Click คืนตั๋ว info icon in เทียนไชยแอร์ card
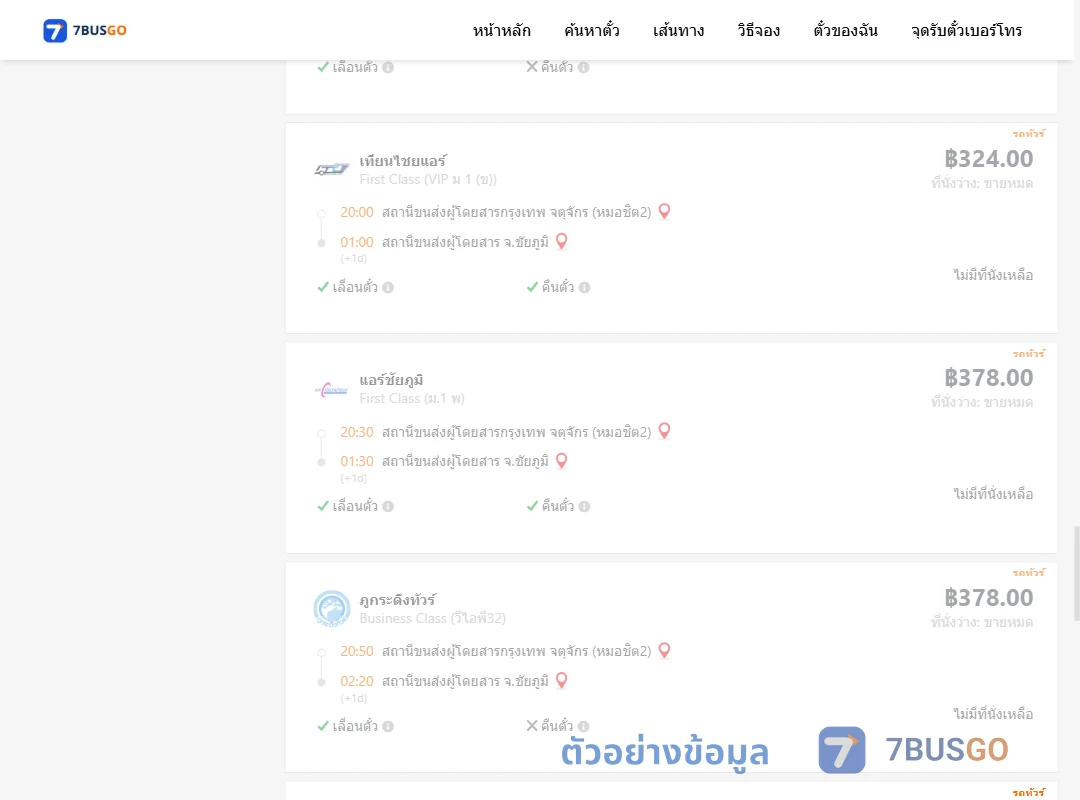Viewport: 1080px width, 800px height. (x=584, y=287)
